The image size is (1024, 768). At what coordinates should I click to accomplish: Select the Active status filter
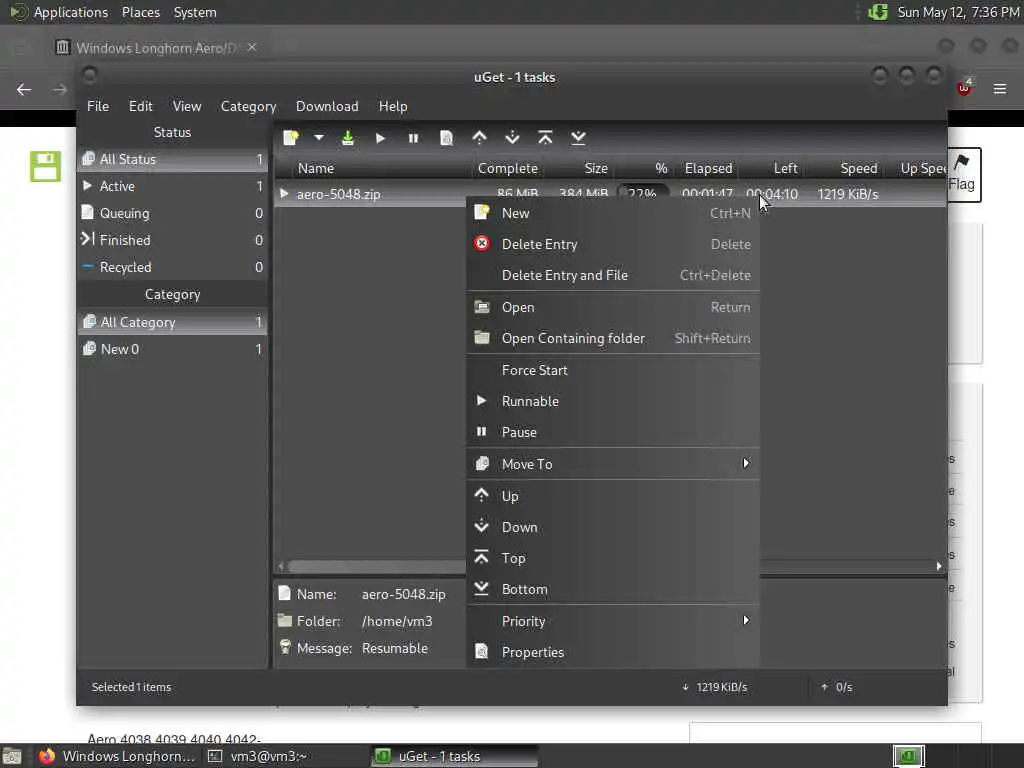click(172, 186)
